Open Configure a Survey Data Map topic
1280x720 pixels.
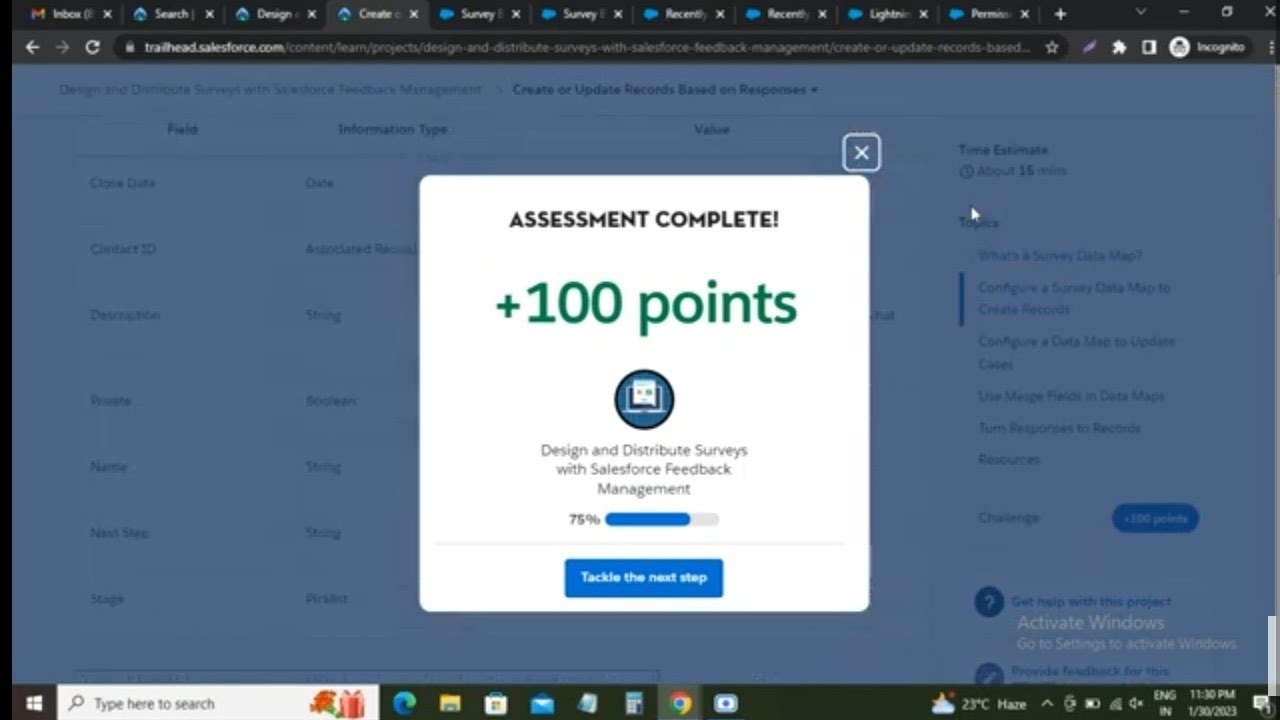coord(1074,298)
